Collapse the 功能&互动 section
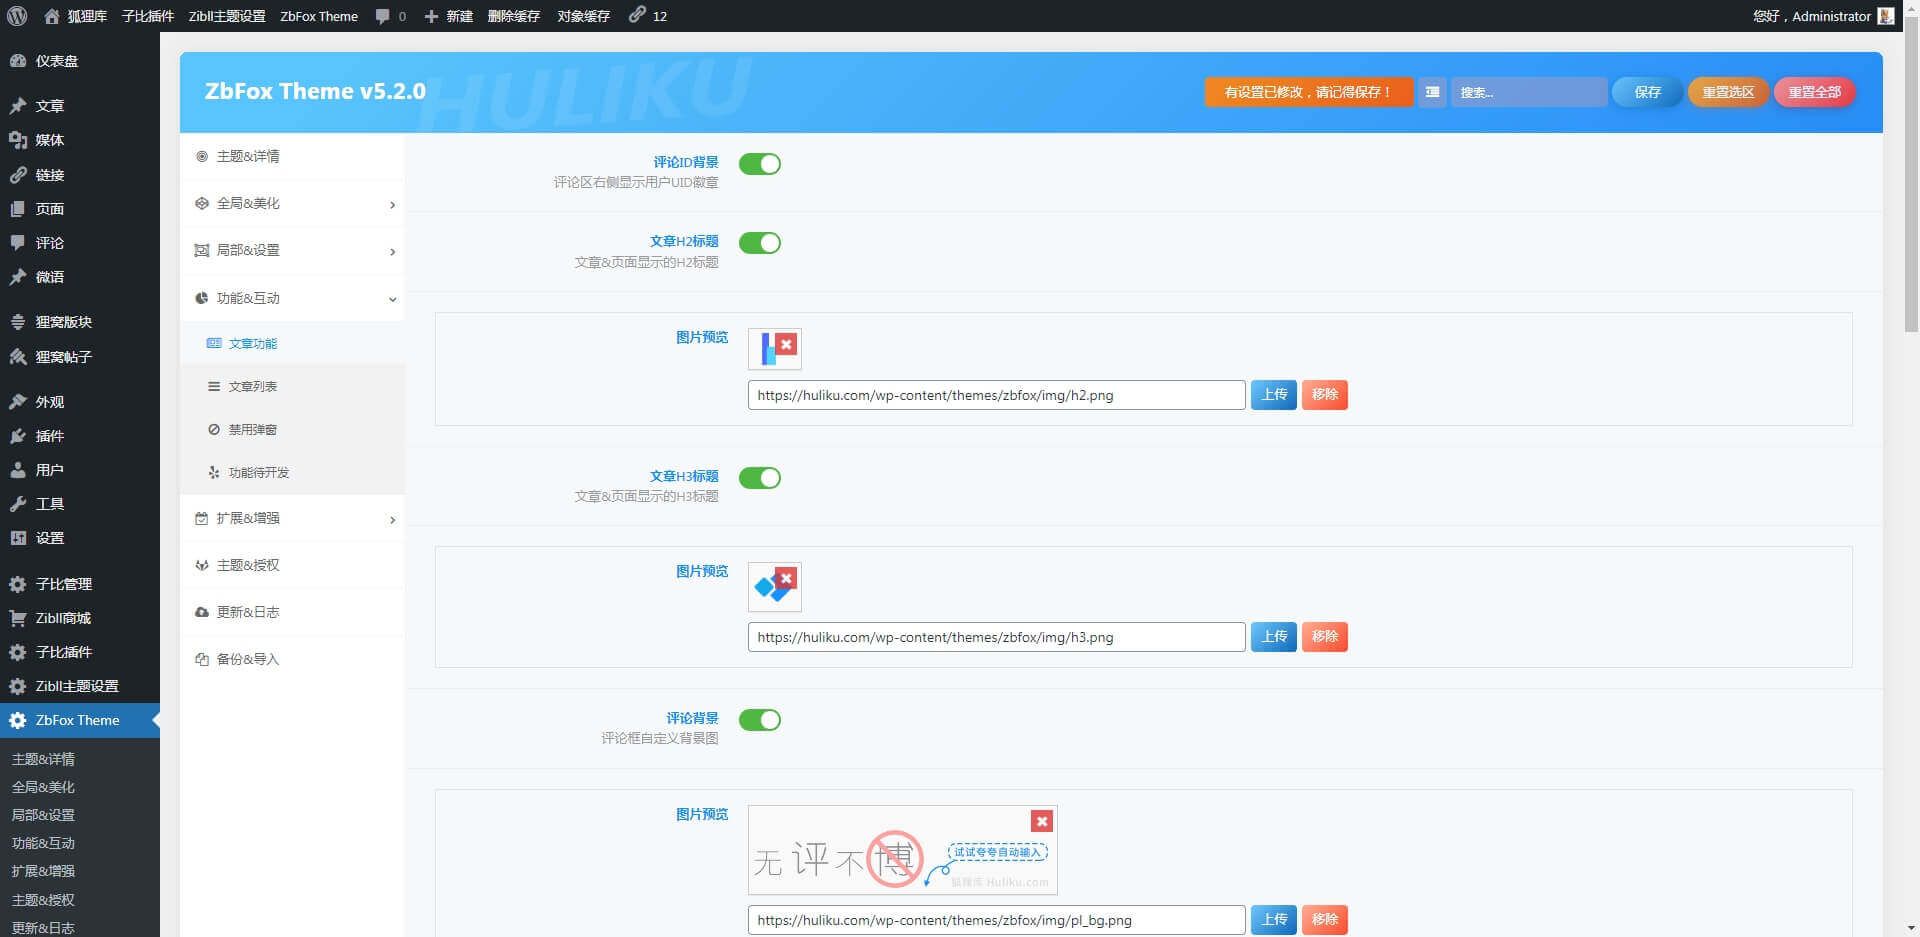This screenshot has height=937, width=1920. pyautogui.click(x=292, y=298)
